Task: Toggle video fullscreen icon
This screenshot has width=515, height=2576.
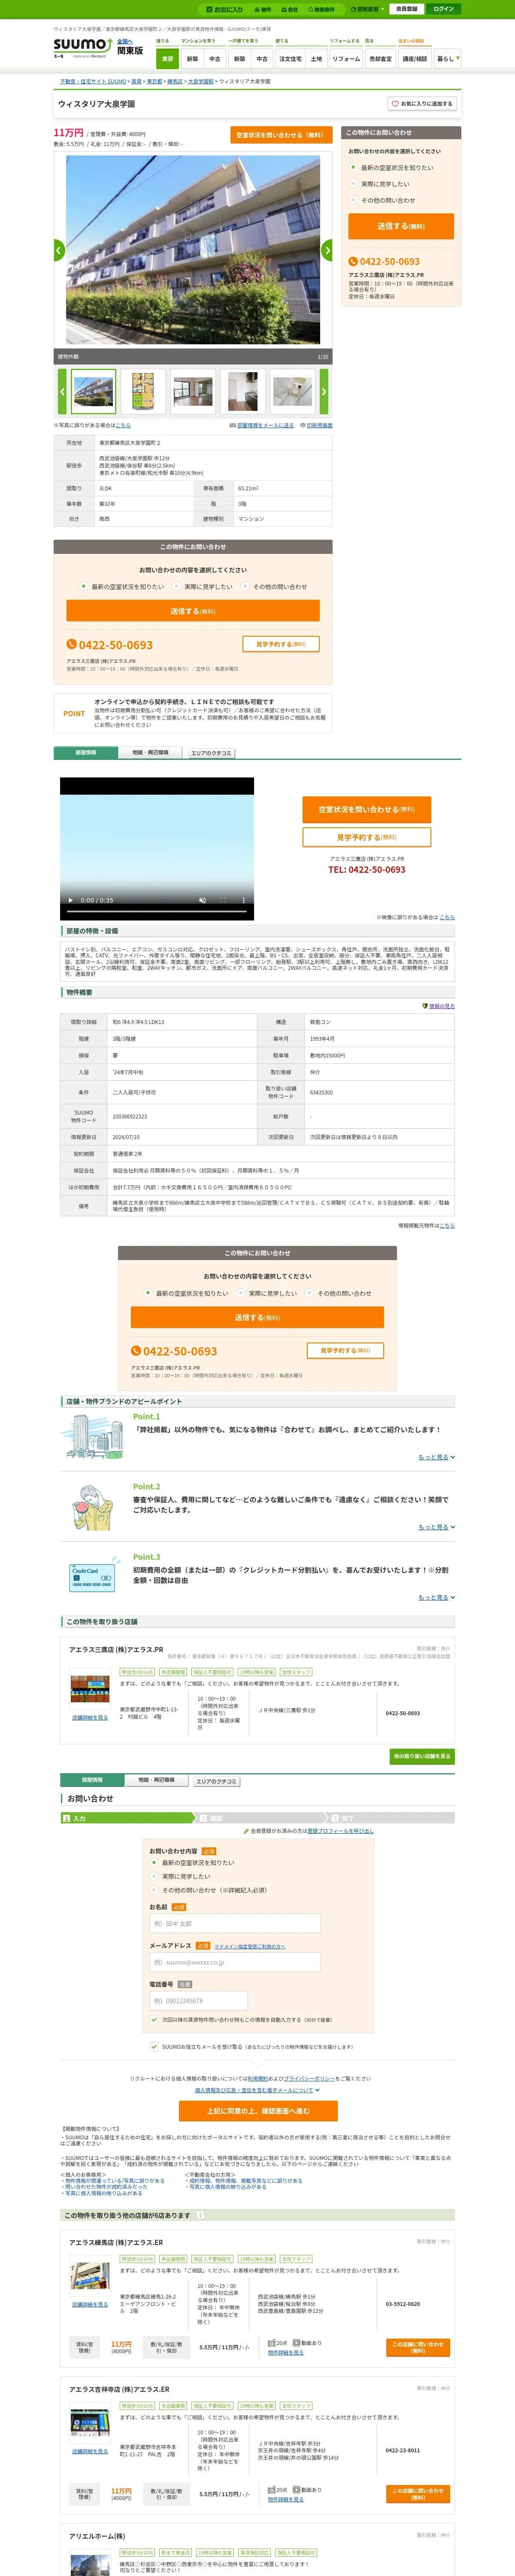Action: tap(223, 900)
